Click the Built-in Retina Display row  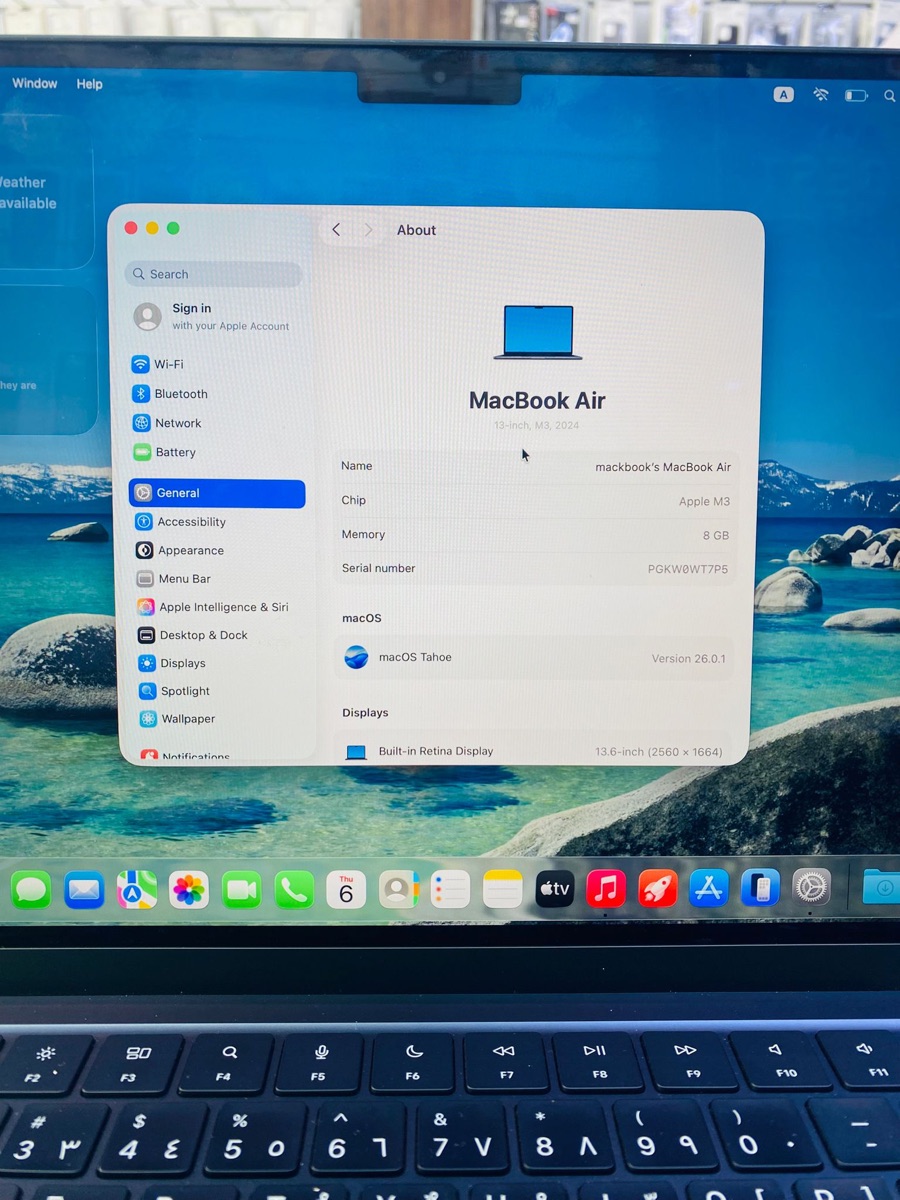click(x=534, y=751)
